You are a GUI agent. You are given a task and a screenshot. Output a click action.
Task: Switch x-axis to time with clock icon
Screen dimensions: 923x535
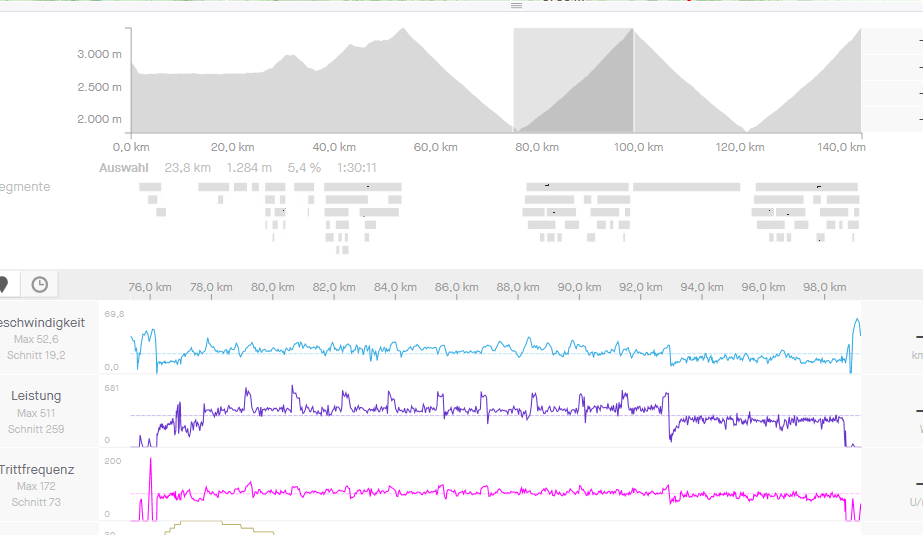[x=39, y=284]
